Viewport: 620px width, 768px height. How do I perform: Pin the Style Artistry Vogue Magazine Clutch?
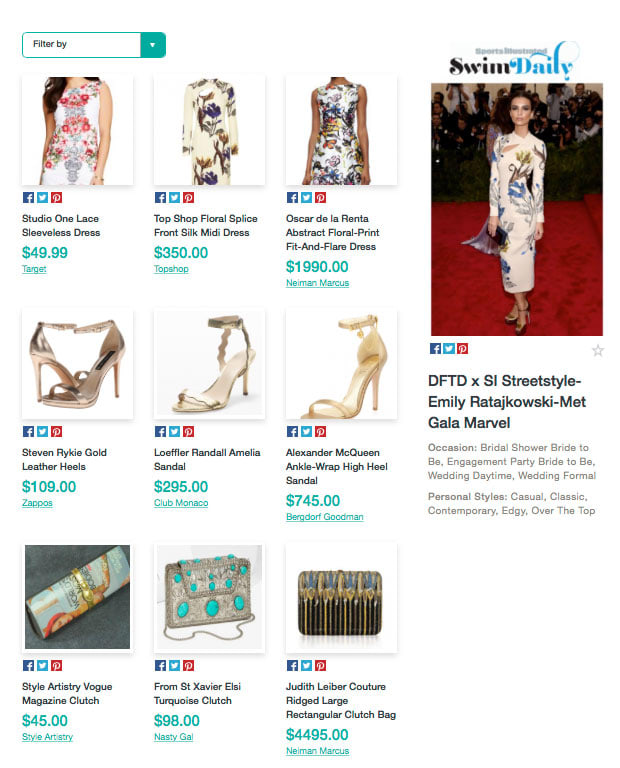[57, 666]
